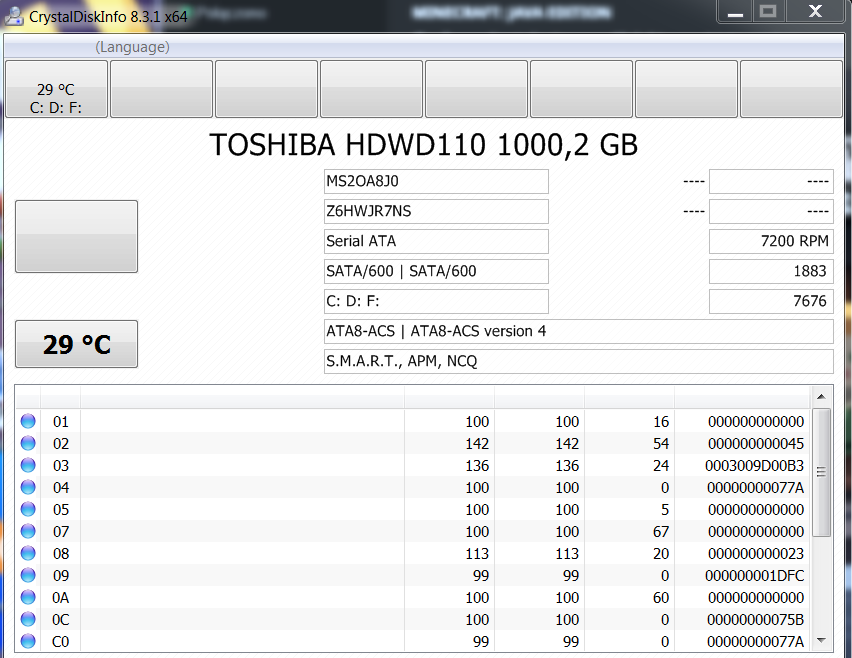This screenshot has height=658, width=852.
Task: Click the firmware field MS2OA8J0
Action: pyautogui.click(x=436, y=181)
